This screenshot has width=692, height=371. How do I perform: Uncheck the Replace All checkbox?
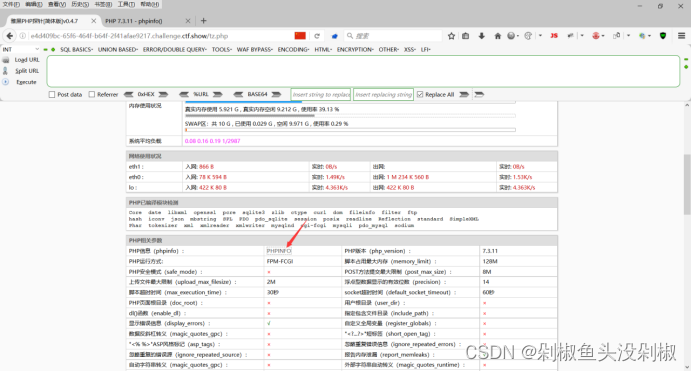(420, 94)
